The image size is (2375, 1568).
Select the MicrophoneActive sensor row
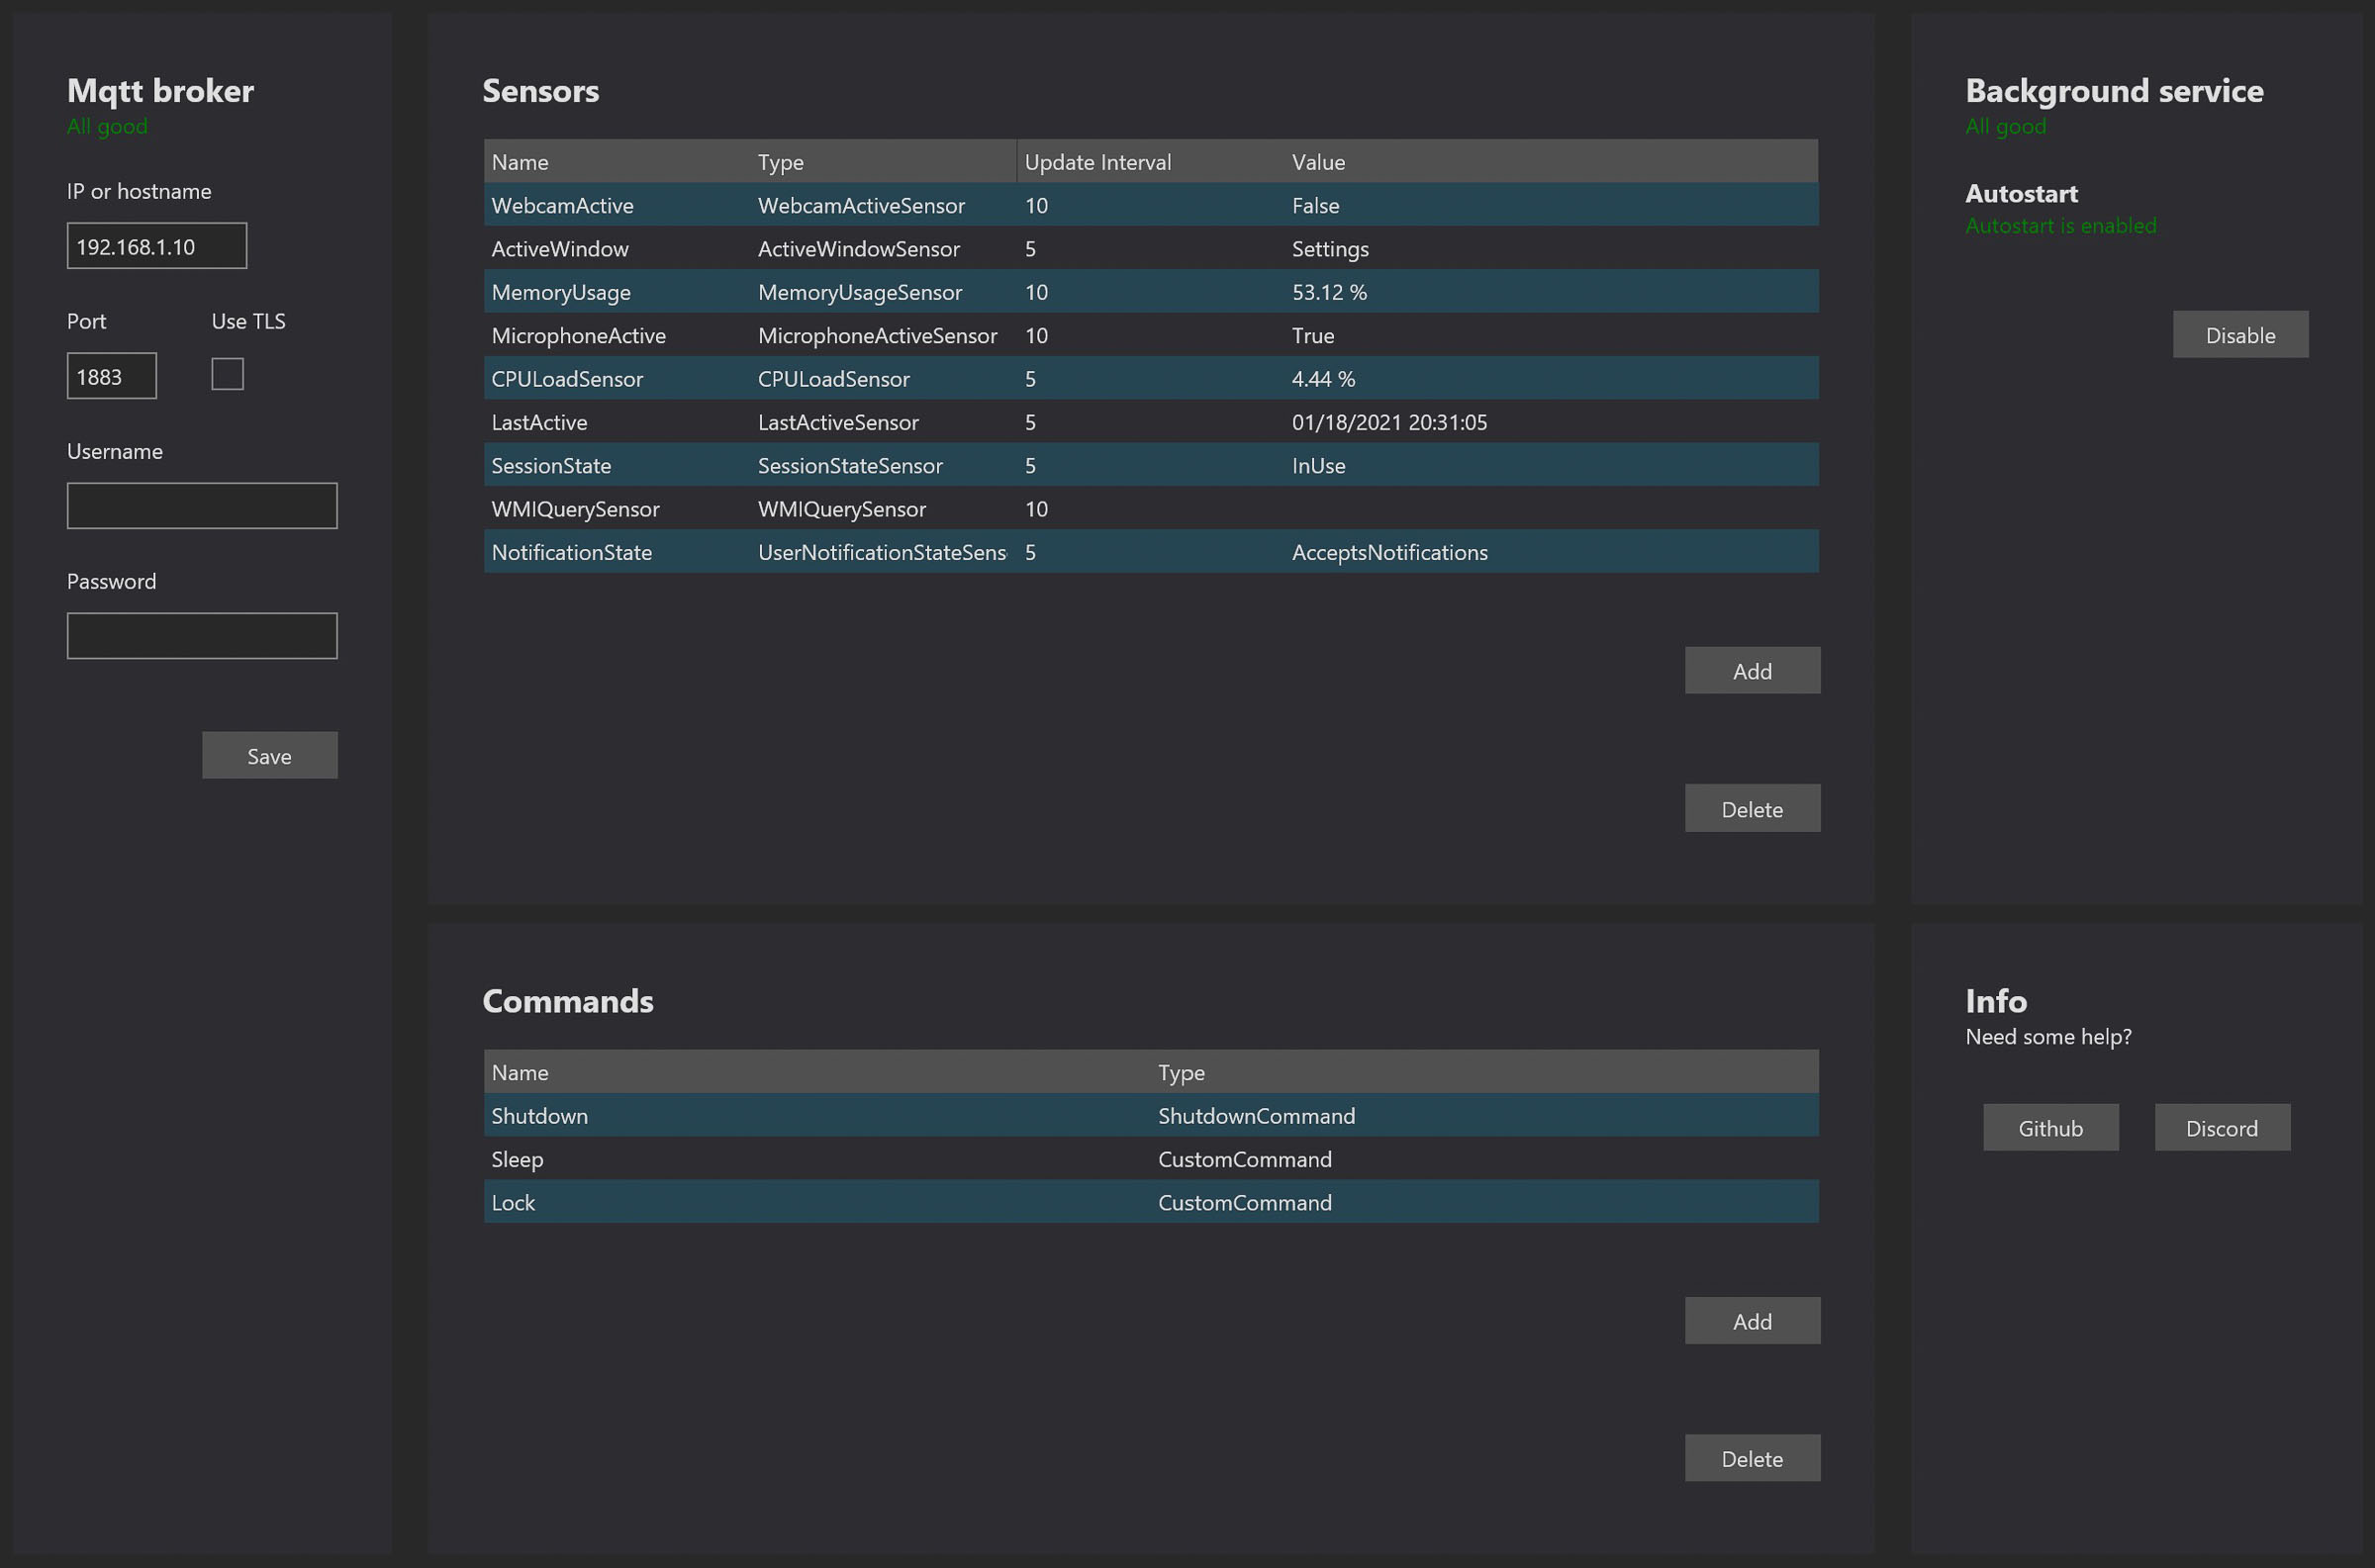coord(1151,335)
